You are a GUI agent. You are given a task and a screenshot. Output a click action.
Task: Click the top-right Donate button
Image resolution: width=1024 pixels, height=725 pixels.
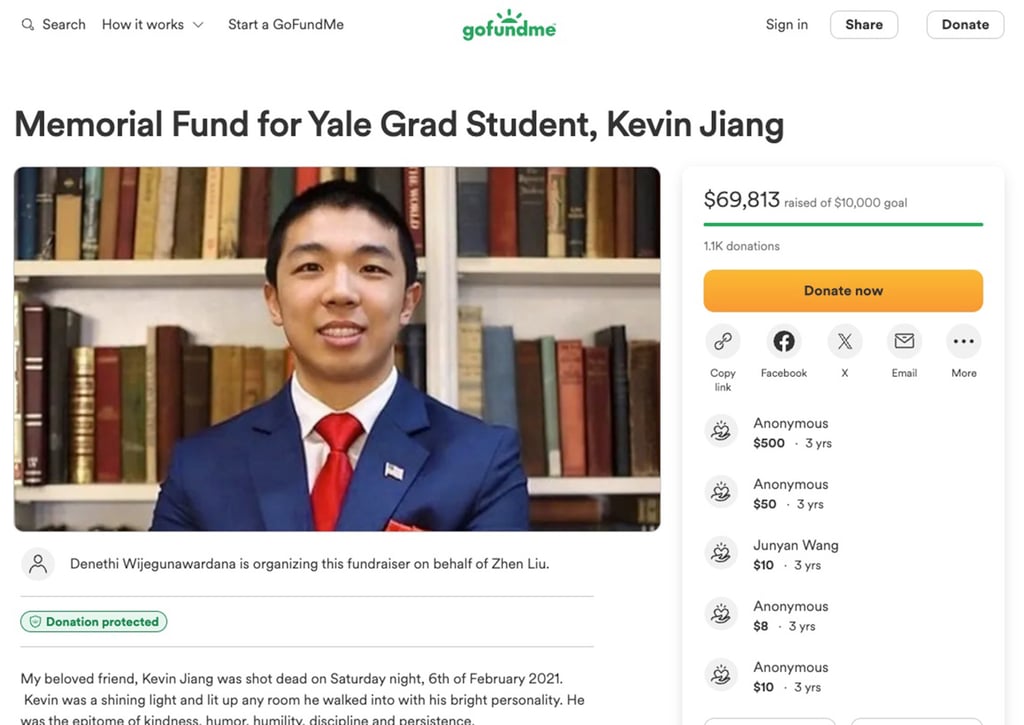pos(964,24)
